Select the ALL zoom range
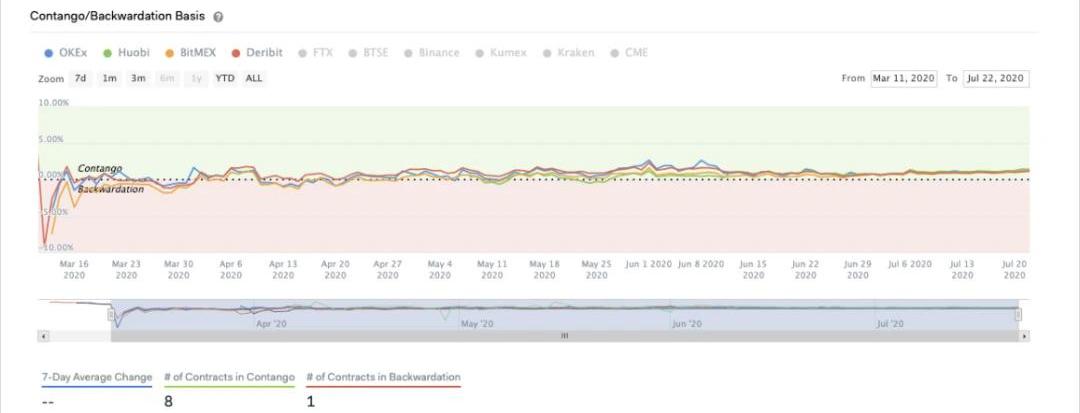Image resolution: width=1080 pixels, height=413 pixels. pos(254,78)
